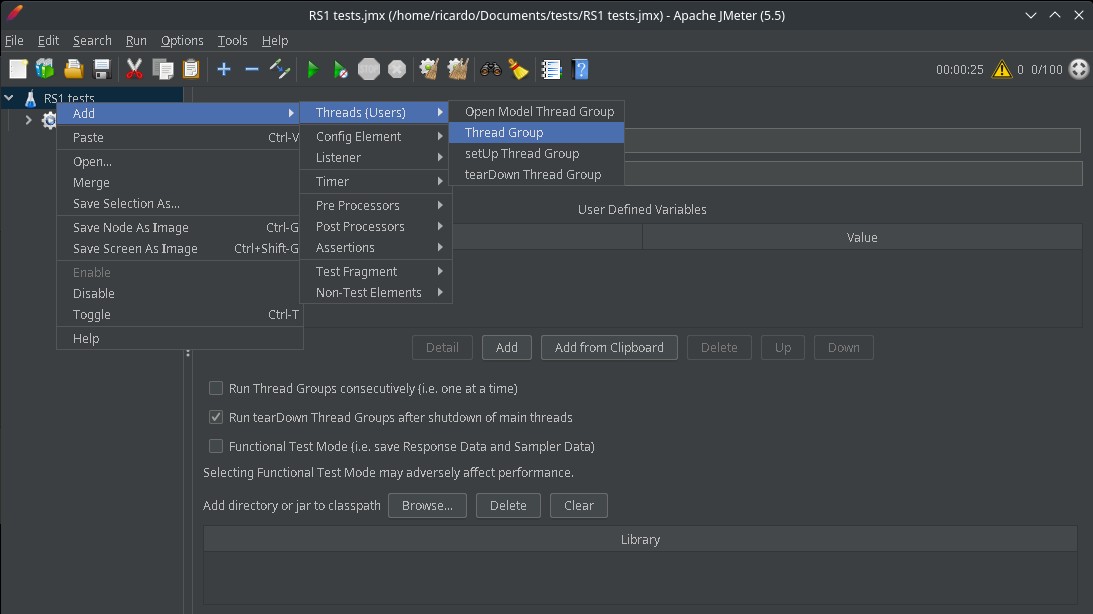The image size is (1093, 614).
Task: Click the Toggle enable/disable toolbar icon
Action: pos(280,69)
